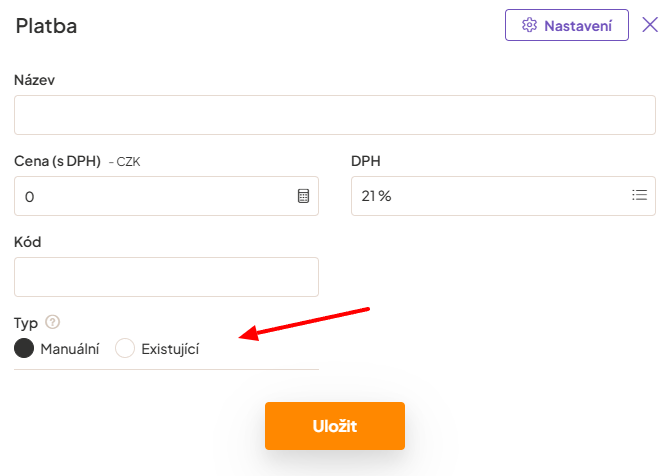
Task: Click the DPH field label
Action: click(x=366, y=161)
